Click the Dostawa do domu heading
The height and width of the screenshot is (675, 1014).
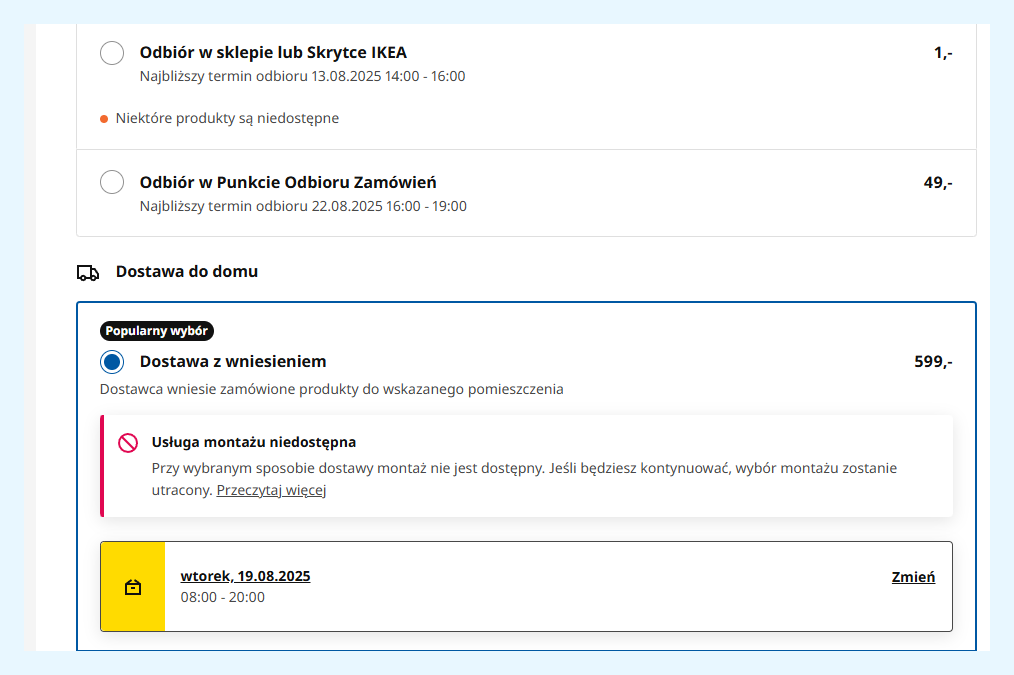click(187, 271)
